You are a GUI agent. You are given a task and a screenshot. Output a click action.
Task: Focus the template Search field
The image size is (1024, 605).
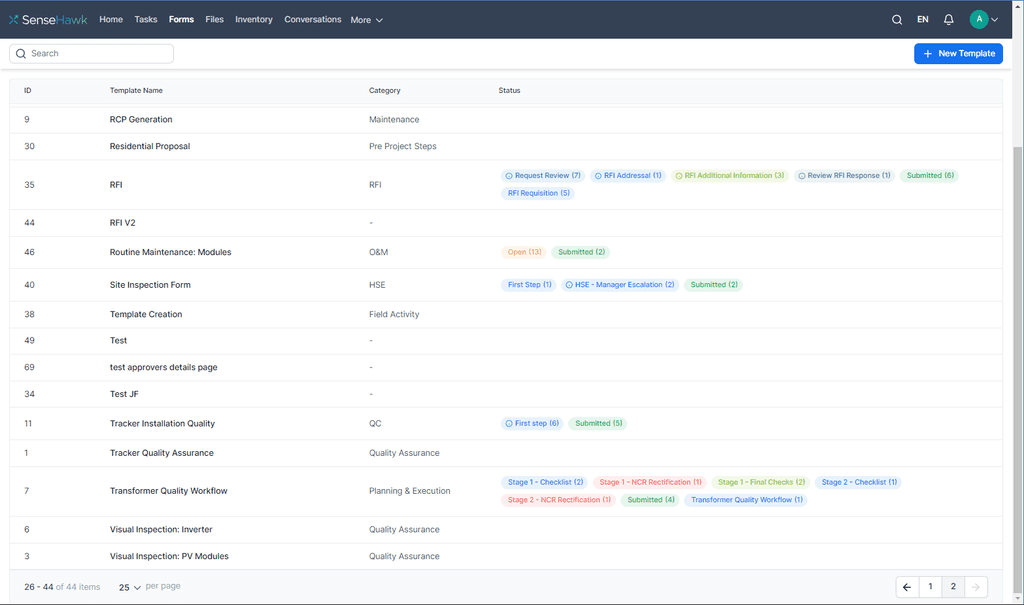pos(91,54)
